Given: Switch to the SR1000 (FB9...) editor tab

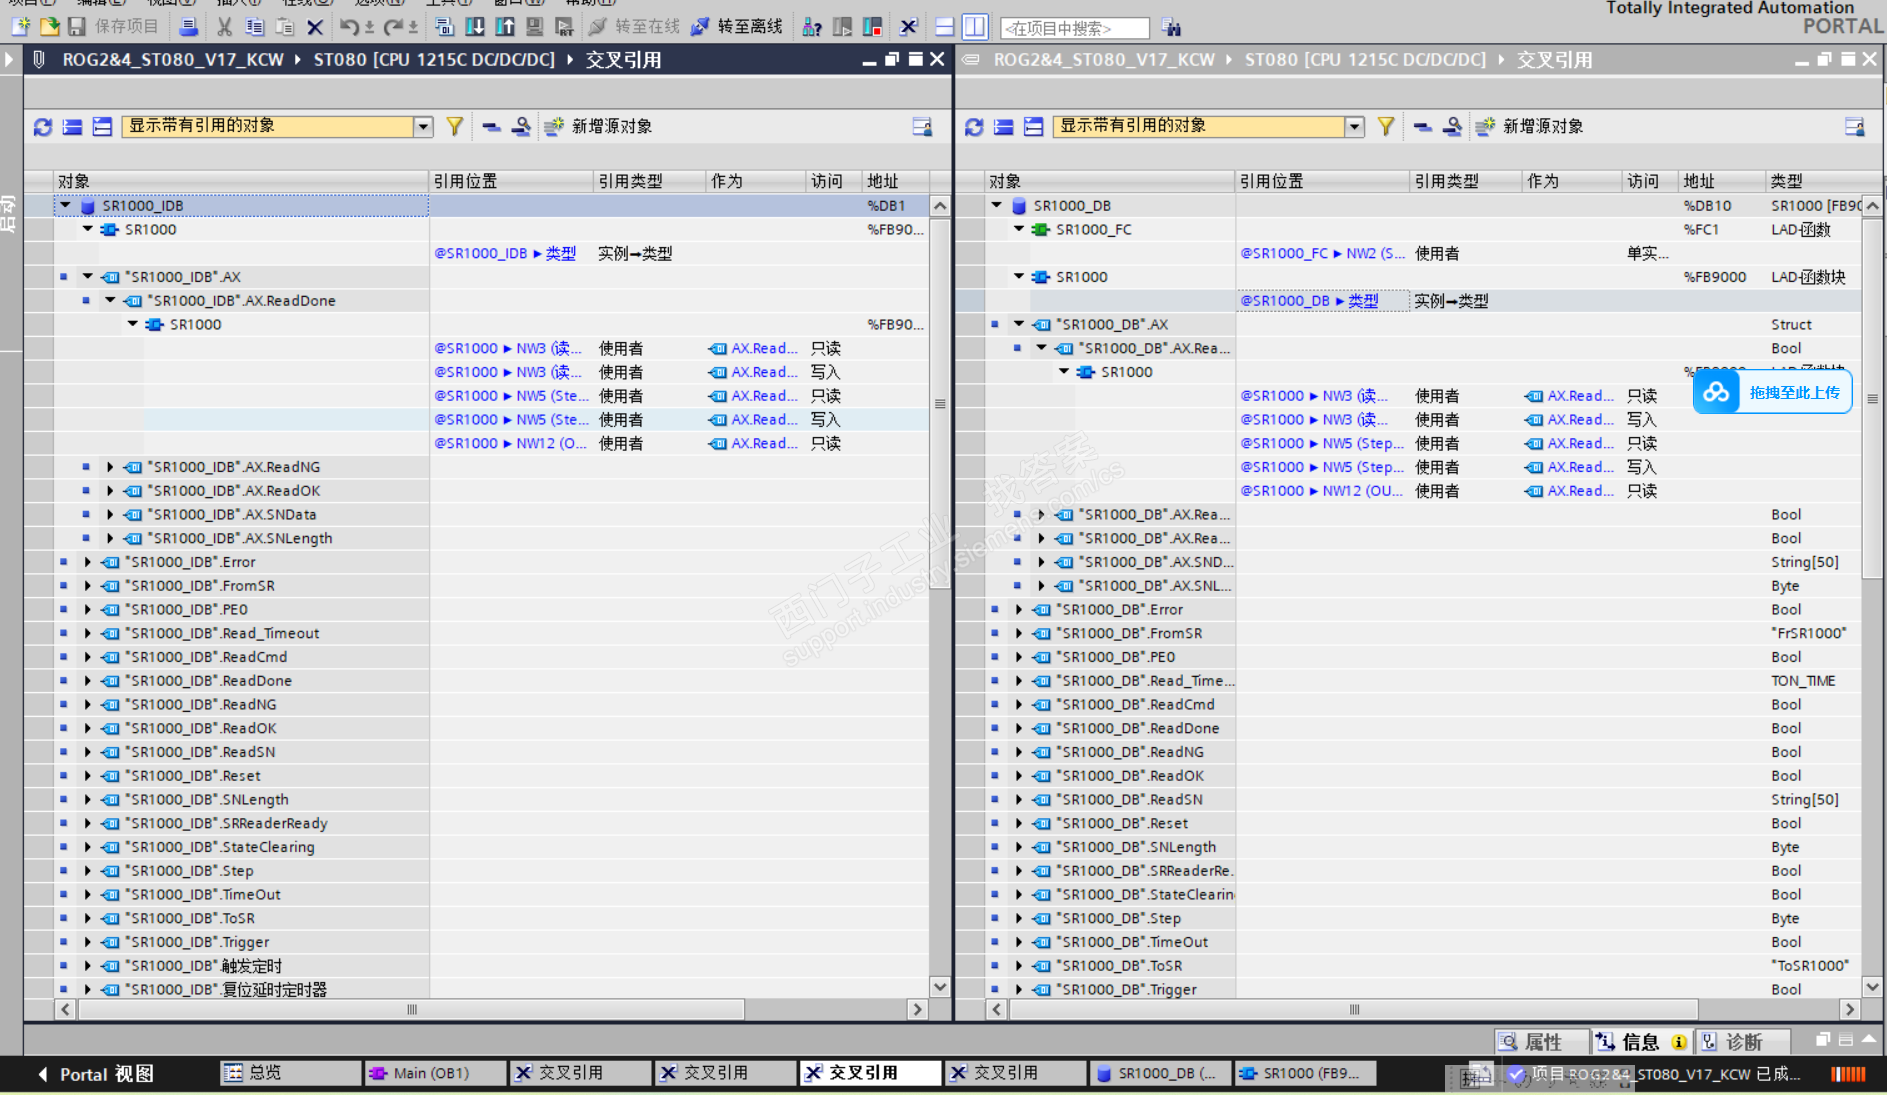Looking at the screenshot, I should [1305, 1073].
